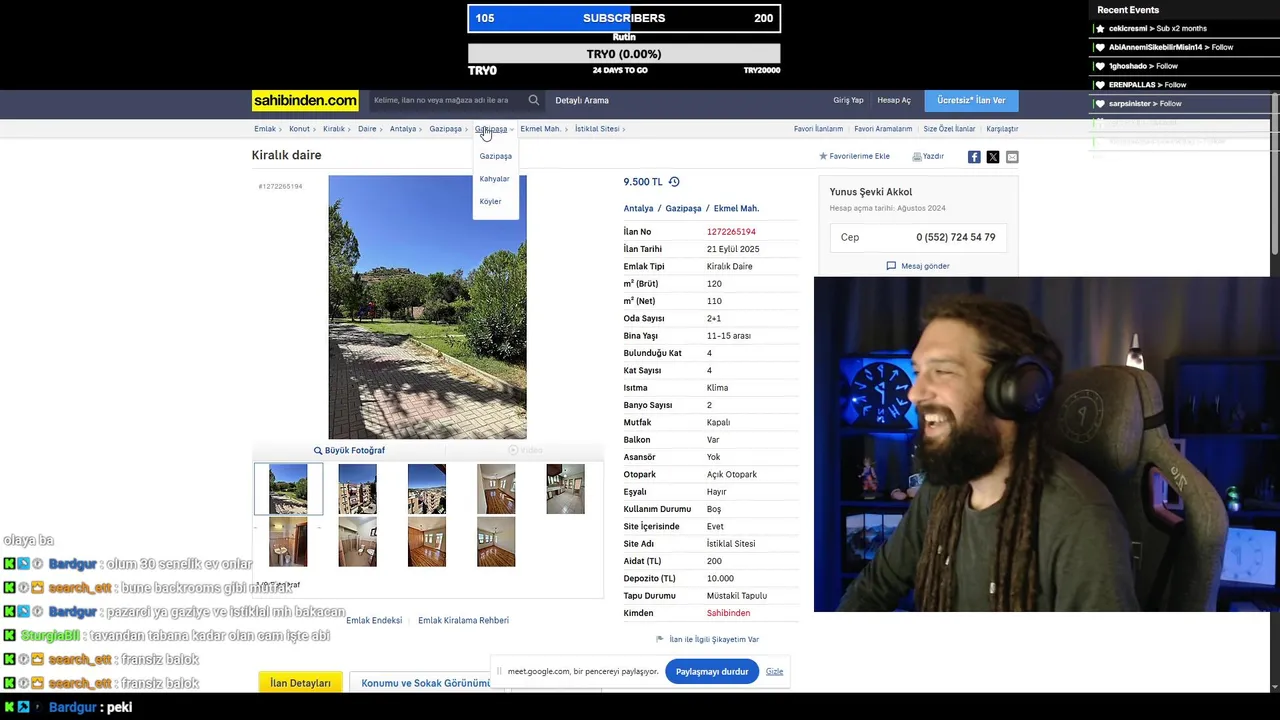Open Favori Aramalarım
The height and width of the screenshot is (720, 1280).
coord(883,129)
